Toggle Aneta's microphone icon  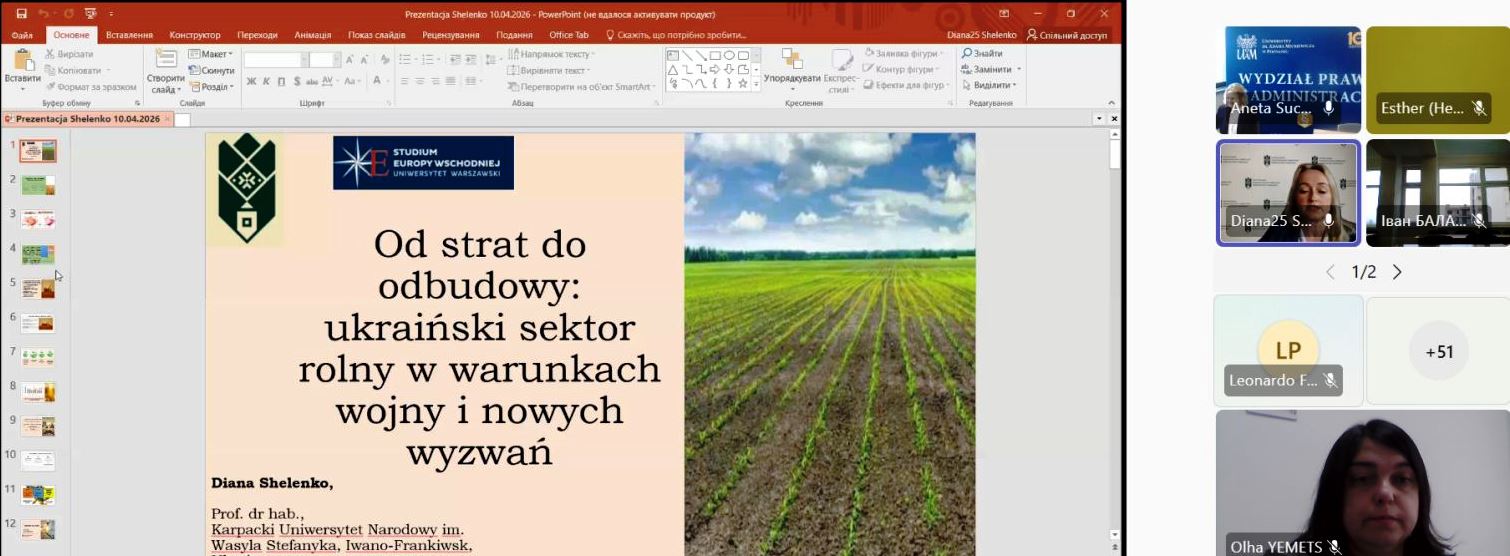coord(1329,108)
